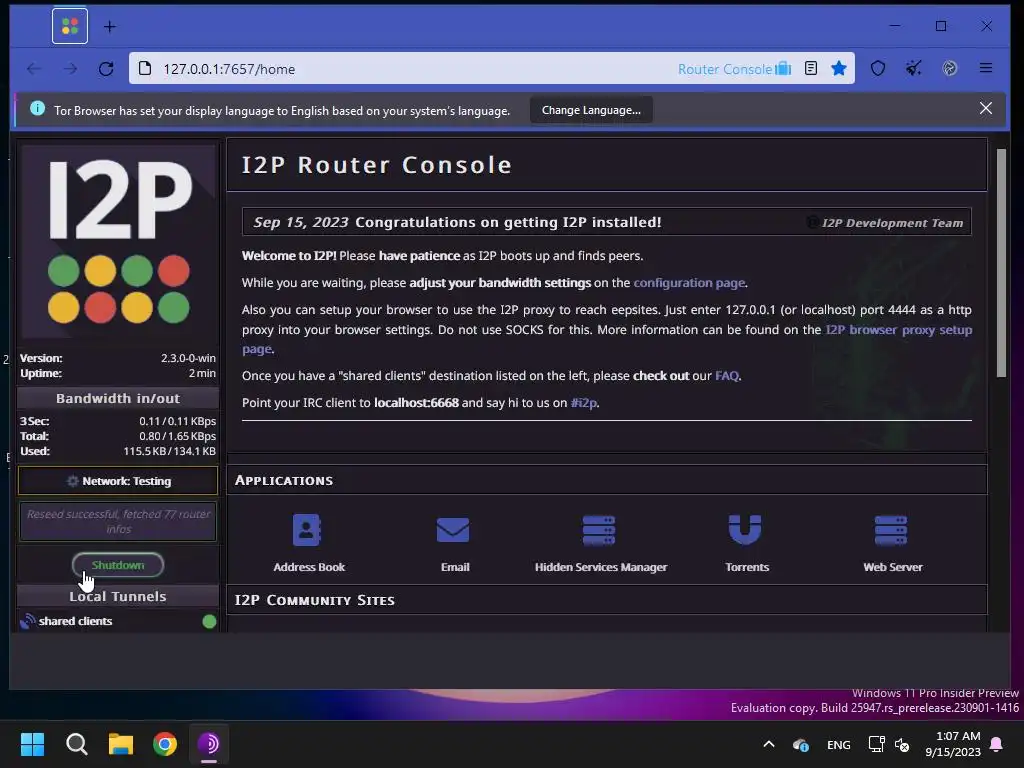The image size is (1024, 768).
Task: Click the I2P extension toolbar icon
Action: point(950,68)
